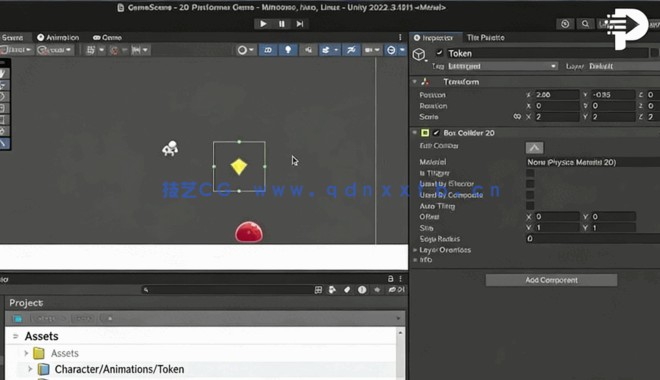660x380 pixels.
Task: Enable the Used By Composite checkbox
Action: 530,195
